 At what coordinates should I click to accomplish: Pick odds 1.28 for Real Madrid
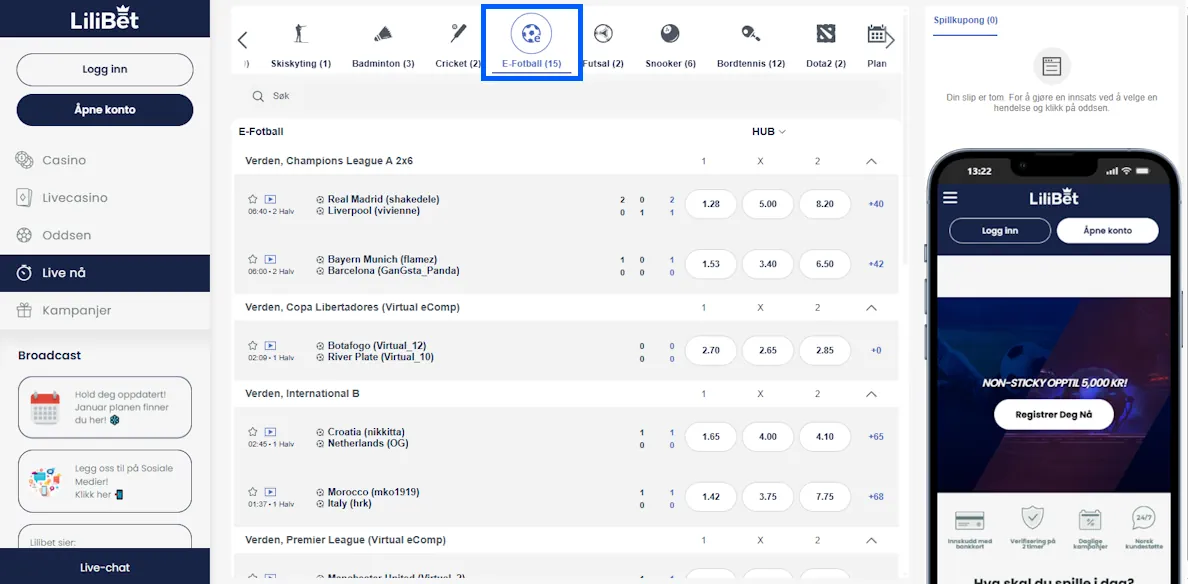click(x=710, y=203)
